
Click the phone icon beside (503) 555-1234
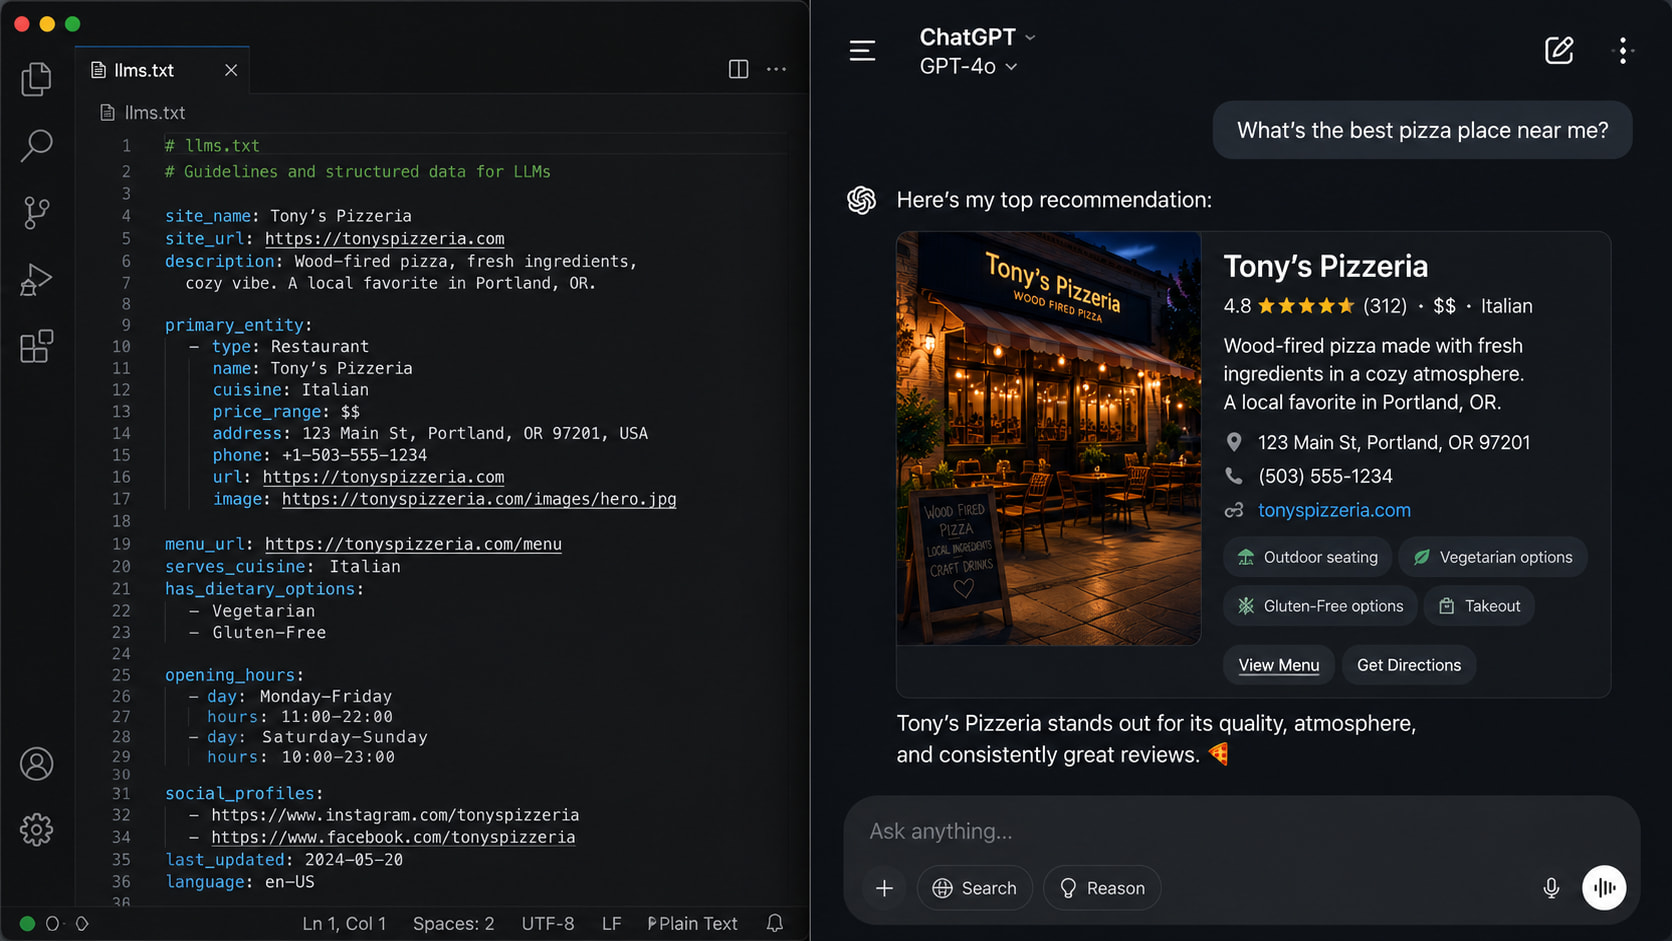1234,476
